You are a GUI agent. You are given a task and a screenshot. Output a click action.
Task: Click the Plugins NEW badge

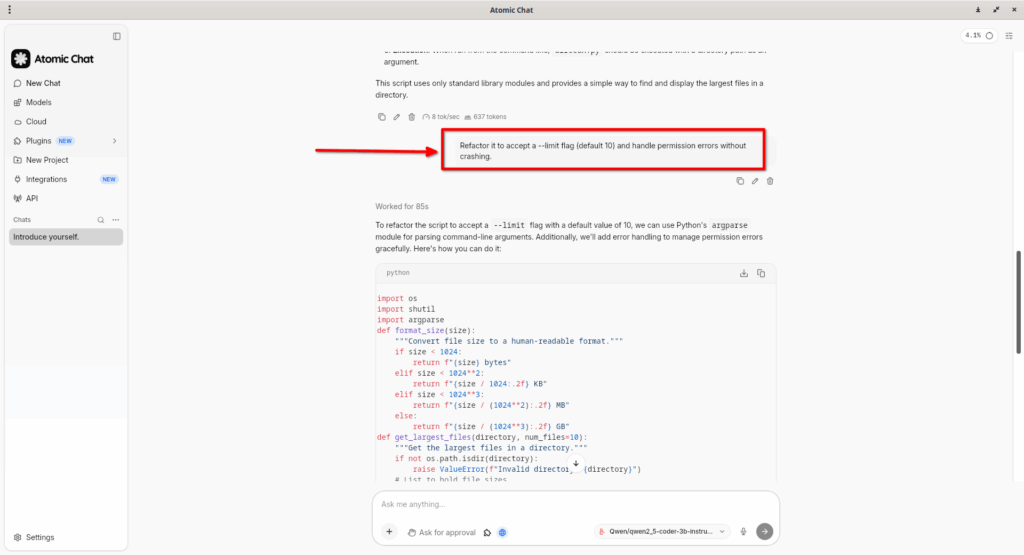65,141
